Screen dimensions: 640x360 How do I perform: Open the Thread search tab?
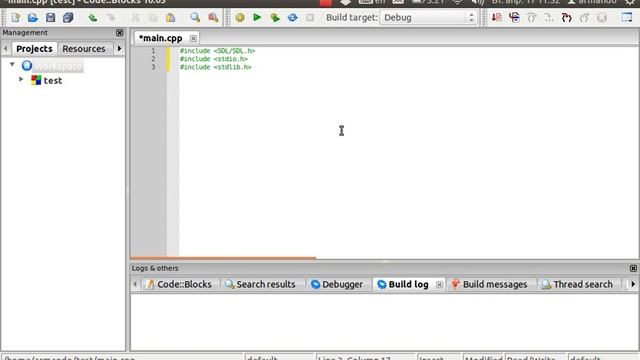click(x=578, y=284)
